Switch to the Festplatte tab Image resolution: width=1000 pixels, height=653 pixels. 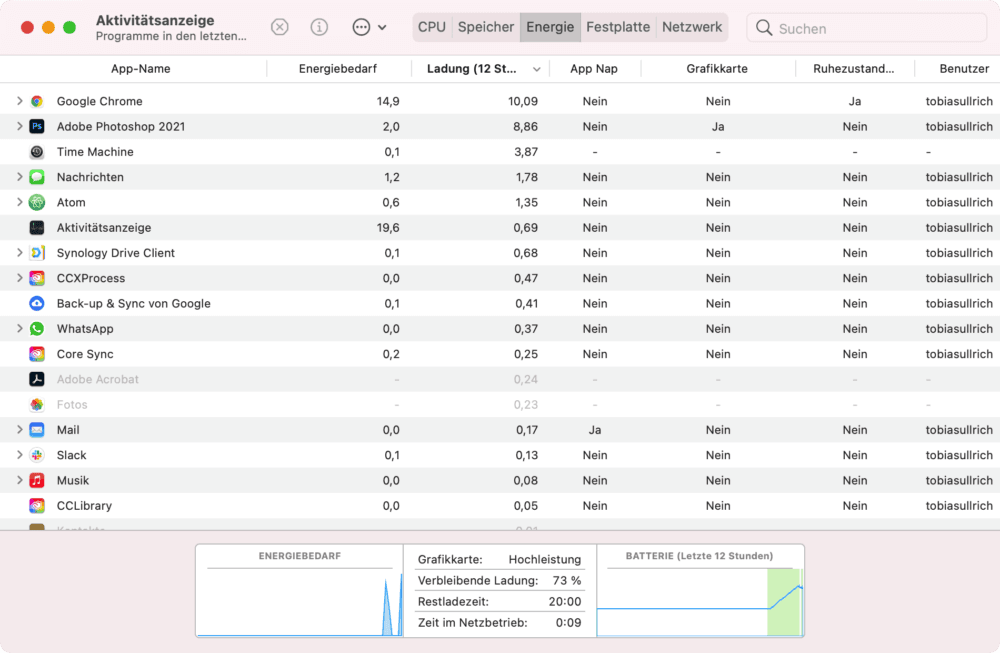pos(618,27)
